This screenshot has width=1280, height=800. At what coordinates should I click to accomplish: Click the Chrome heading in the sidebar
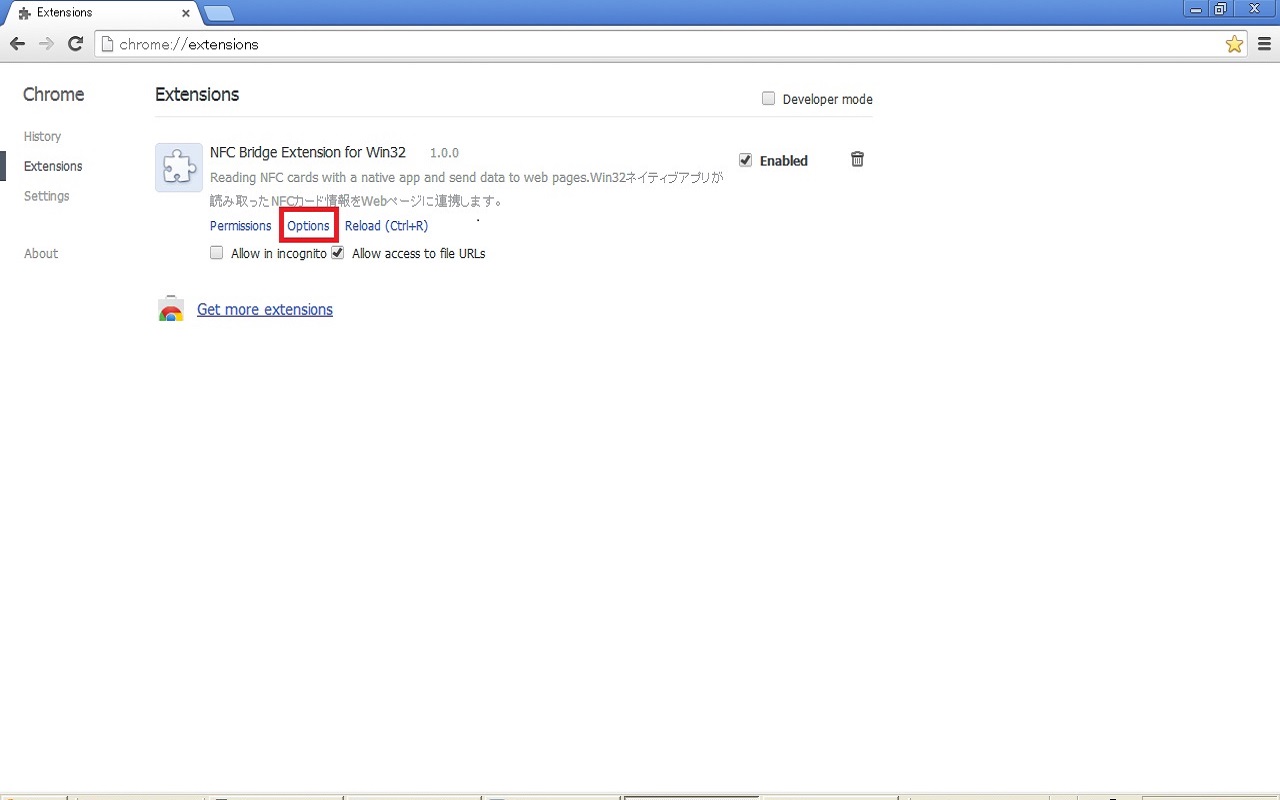point(54,94)
